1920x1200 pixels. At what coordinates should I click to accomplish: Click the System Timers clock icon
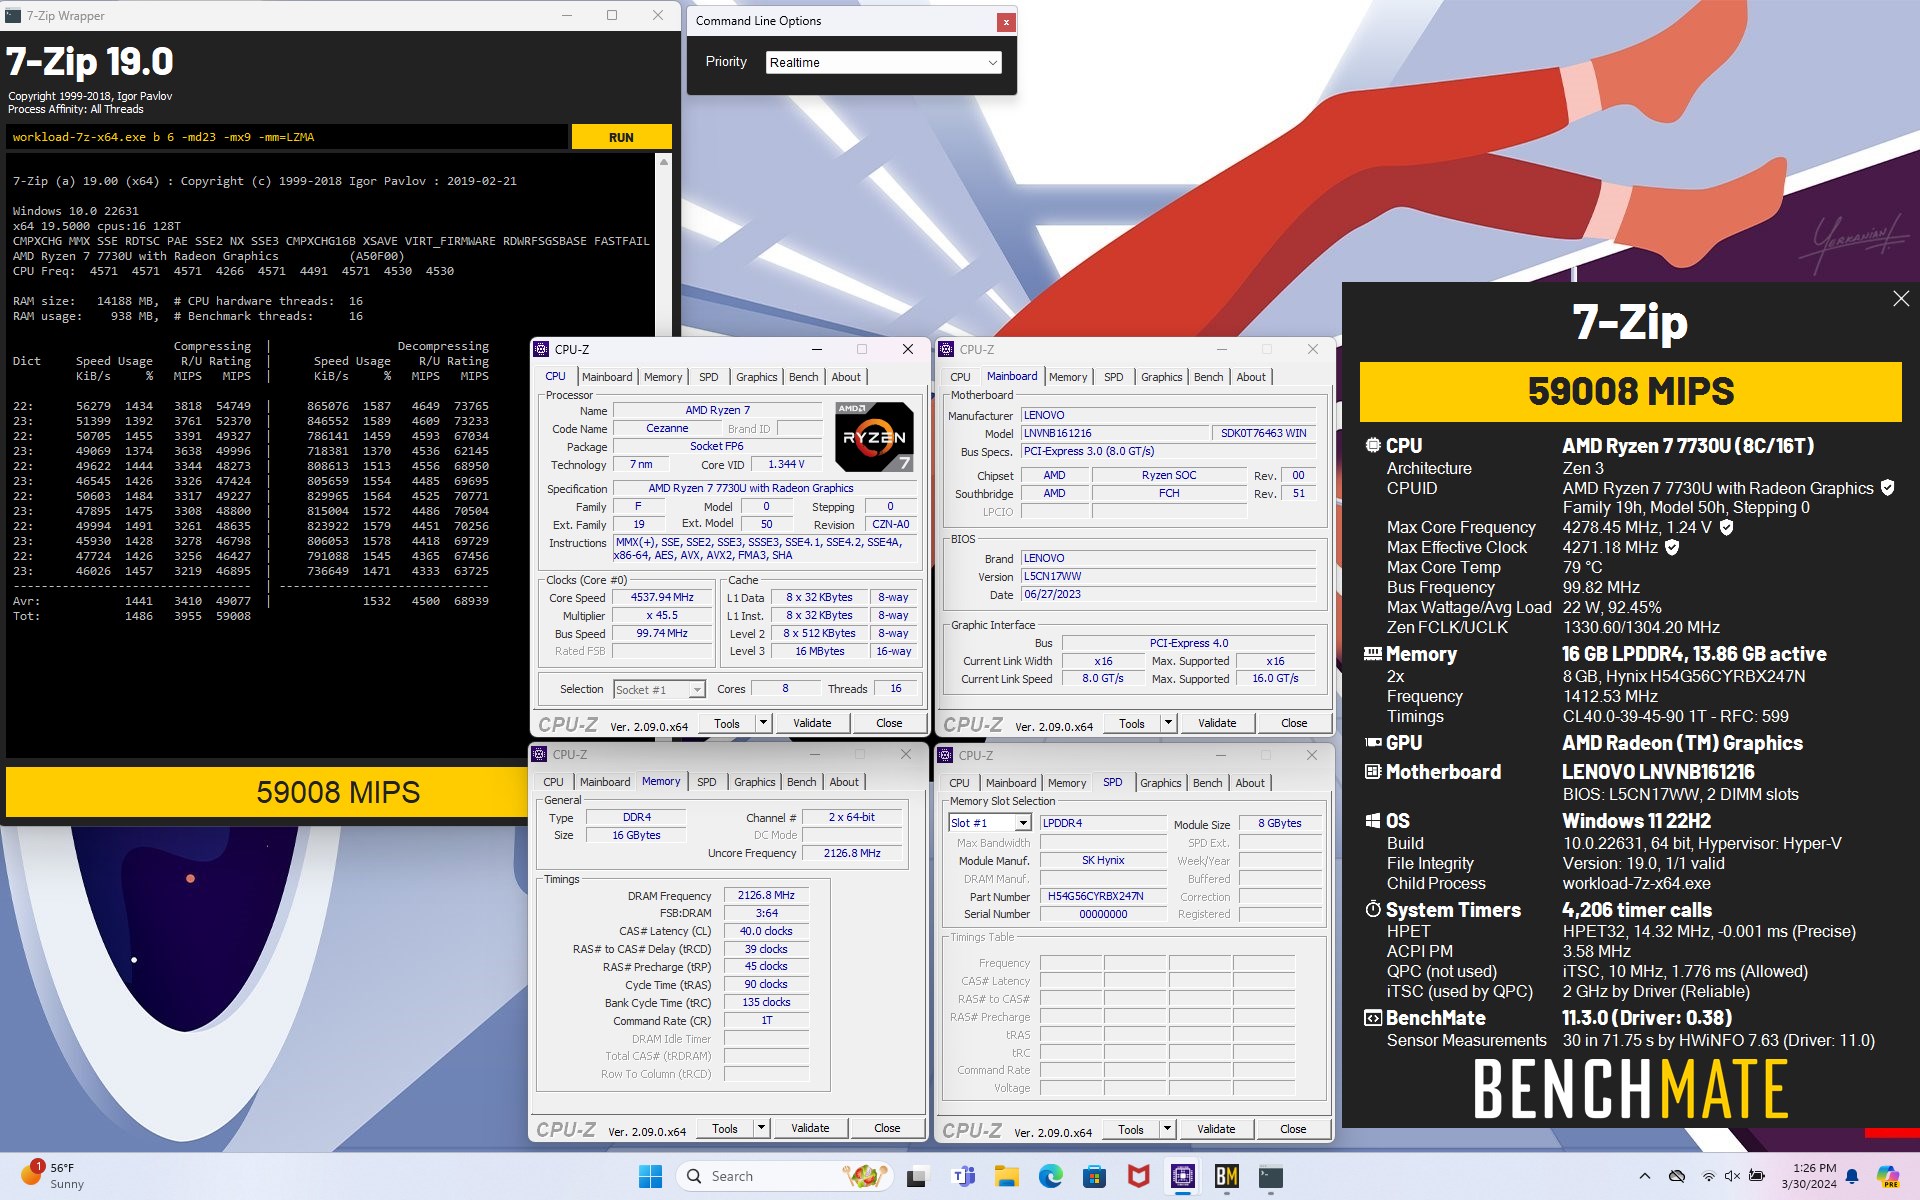click(1373, 909)
